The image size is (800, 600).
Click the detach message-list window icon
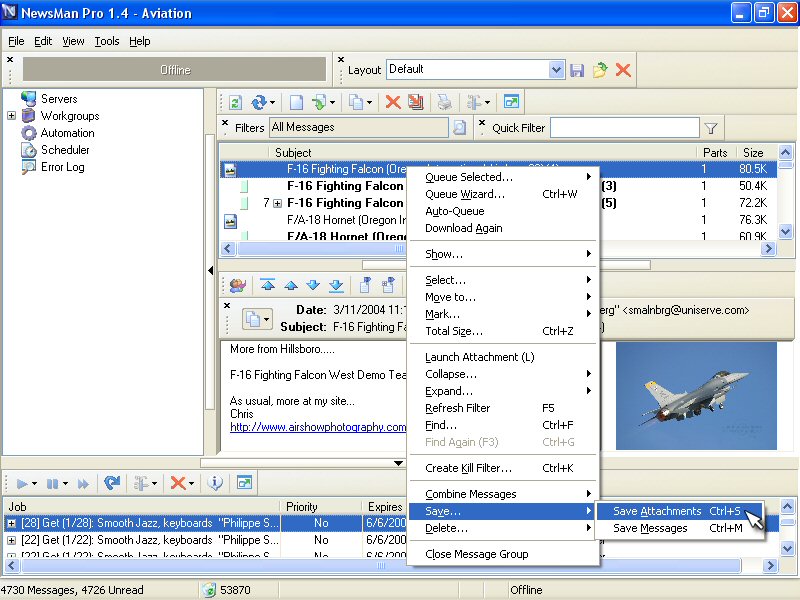tap(511, 102)
